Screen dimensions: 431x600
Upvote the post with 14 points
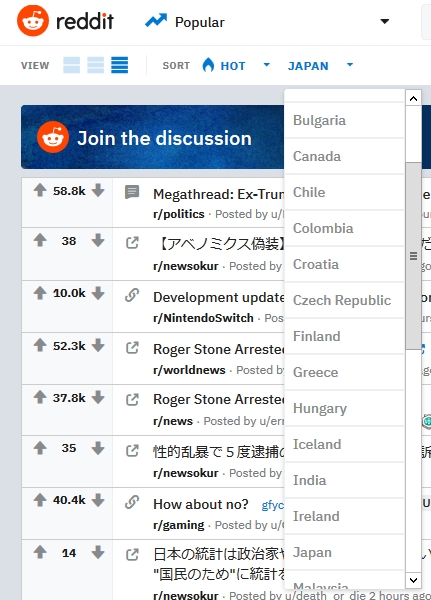[40, 553]
